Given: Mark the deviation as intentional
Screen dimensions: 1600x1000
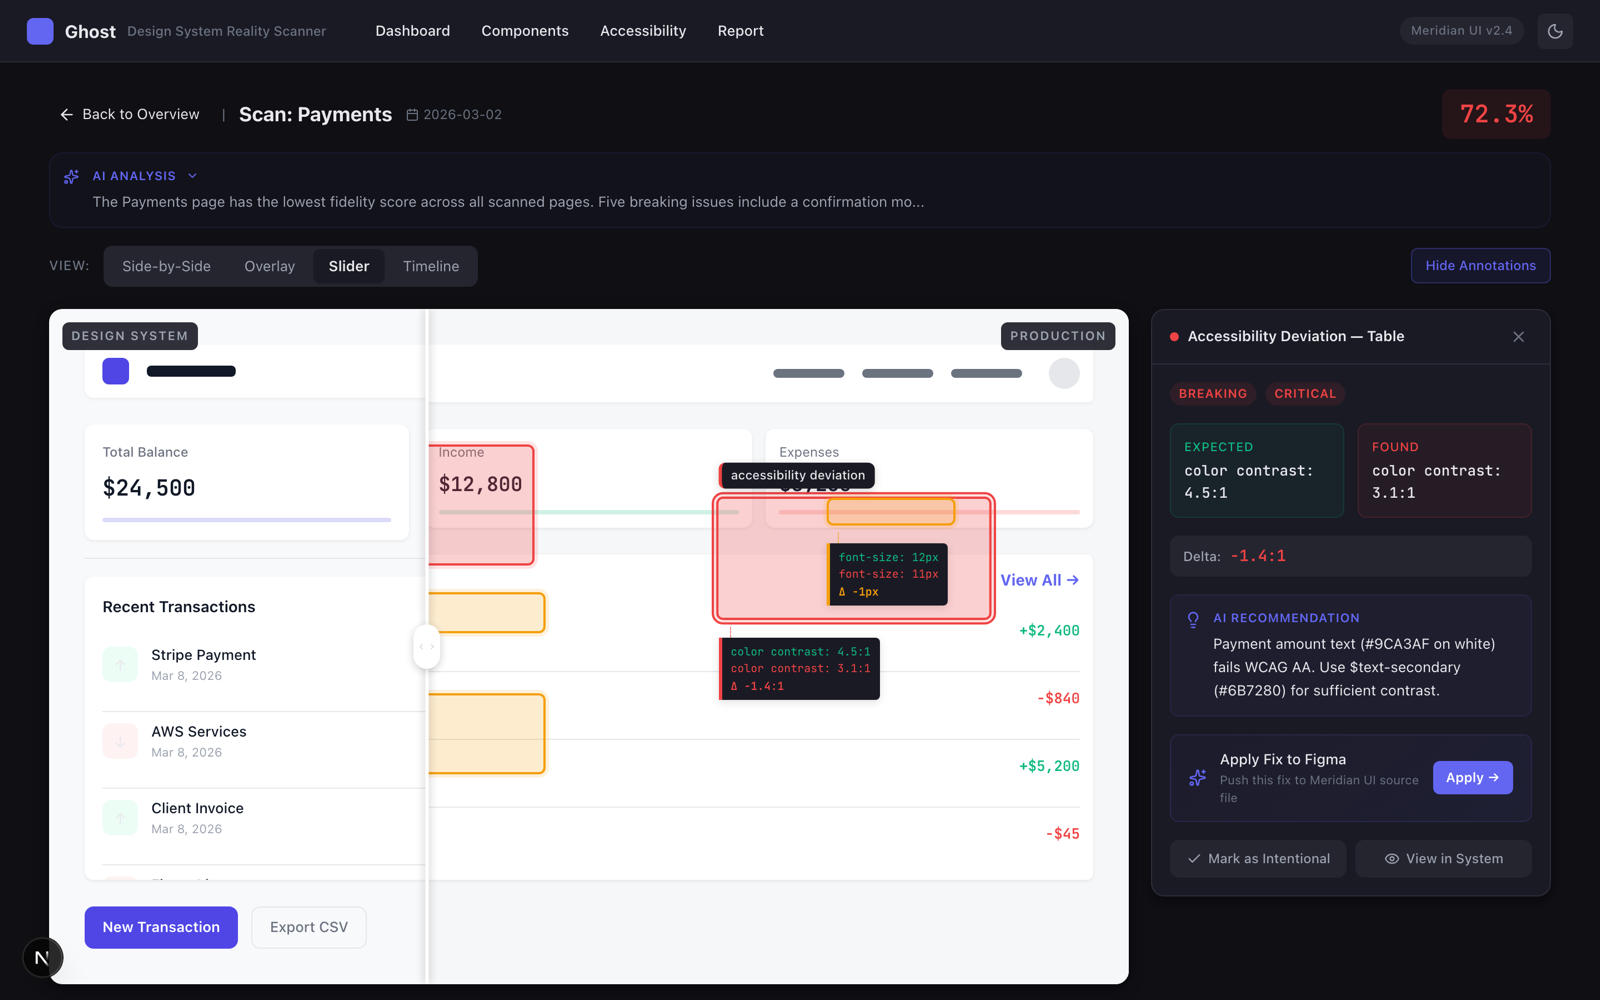Looking at the screenshot, I should pyautogui.click(x=1258, y=859).
